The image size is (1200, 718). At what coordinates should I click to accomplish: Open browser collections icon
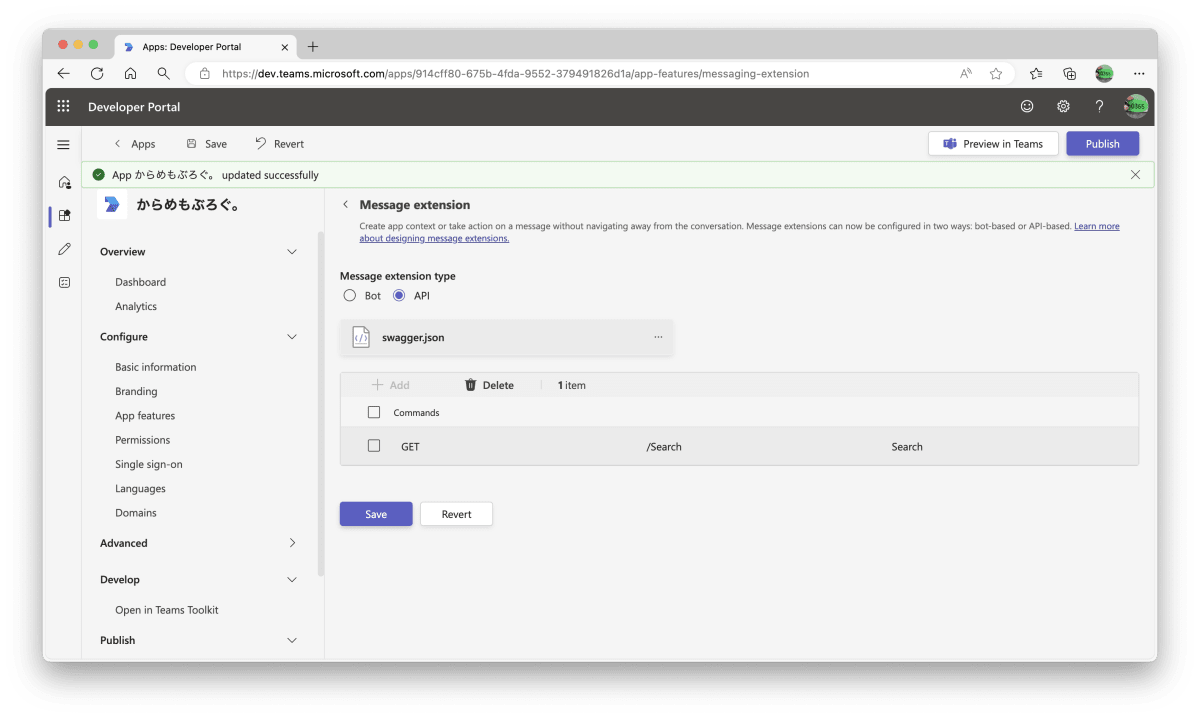point(1069,73)
